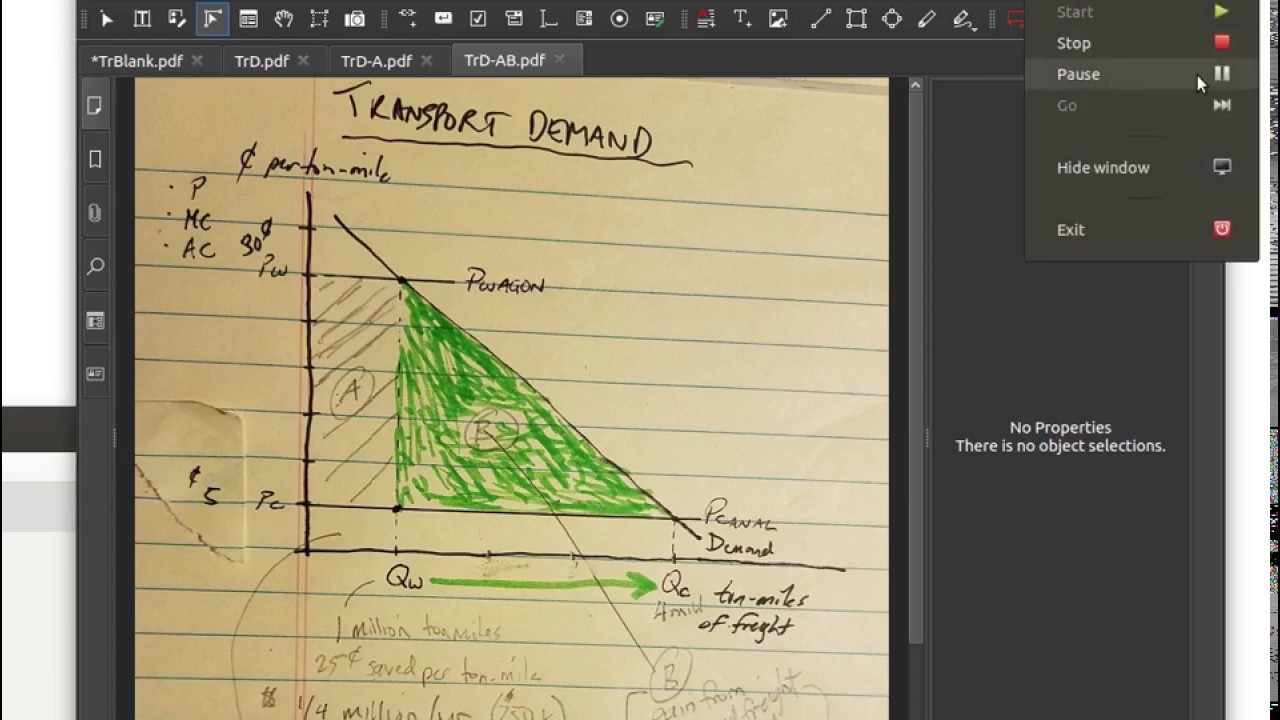Select the add text tool
Viewport: 1280px width, 720px height.
(x=742, y=19)
